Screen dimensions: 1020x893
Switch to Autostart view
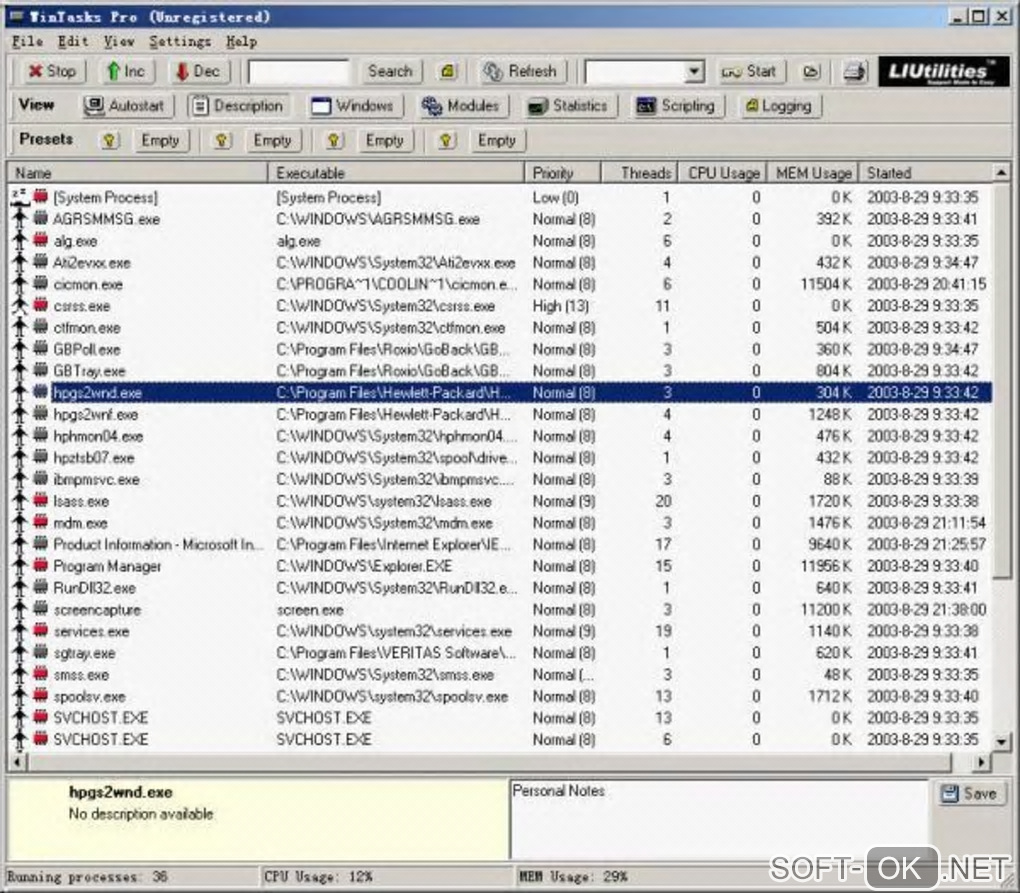click(x=128, y=106)
